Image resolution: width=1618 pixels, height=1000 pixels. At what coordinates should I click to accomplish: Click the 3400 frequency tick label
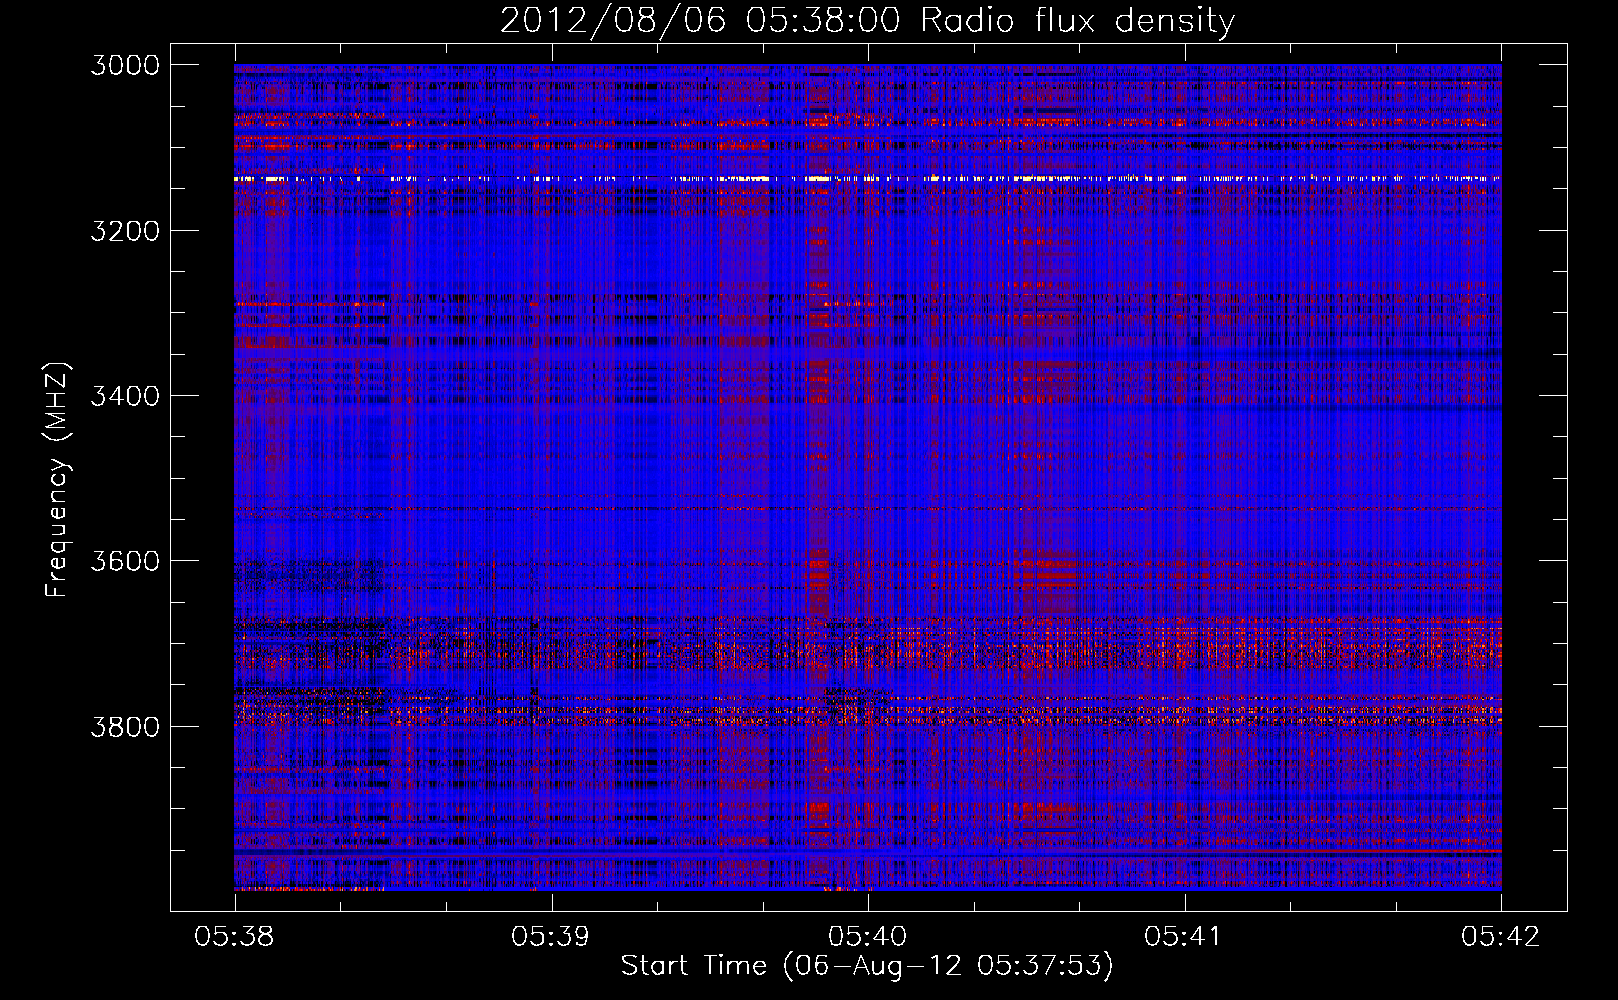click(x=125, y=396)
